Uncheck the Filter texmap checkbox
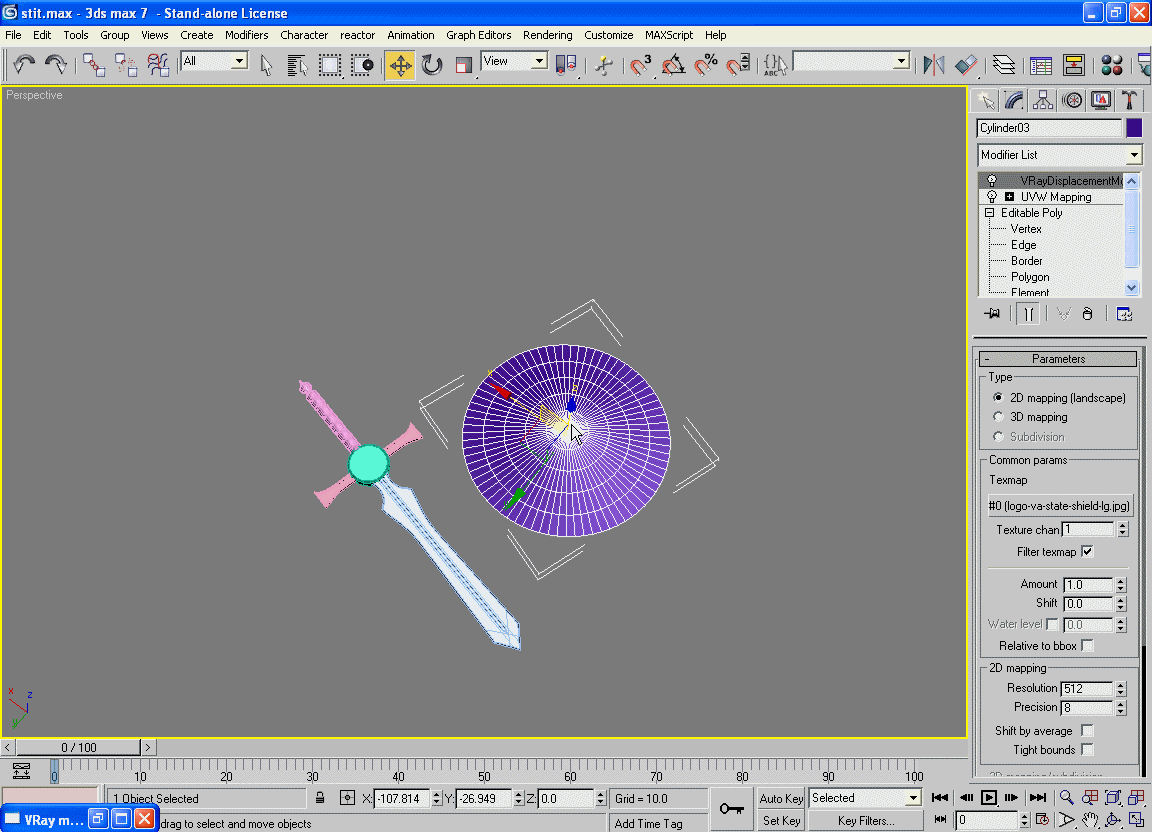The width and height of the screenshot is (1152, 832). pos(1087,552)
